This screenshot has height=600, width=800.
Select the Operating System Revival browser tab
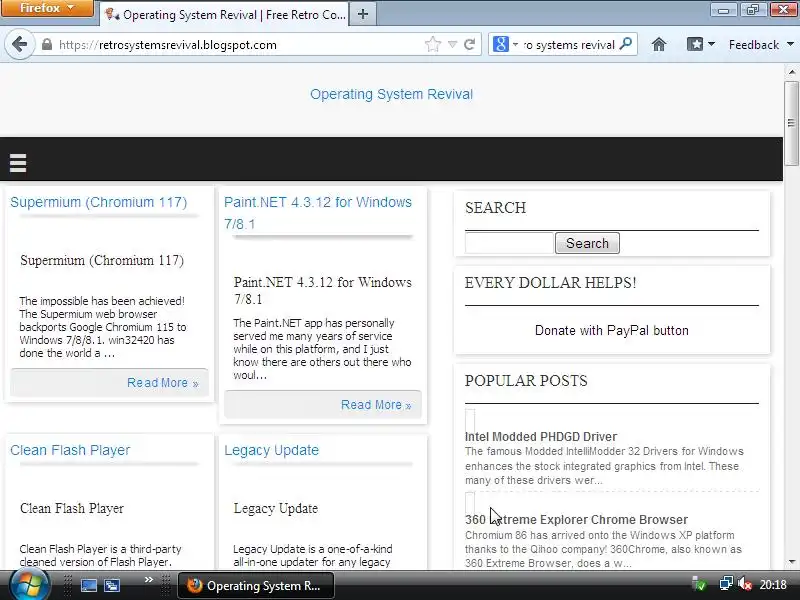(224, 14)
